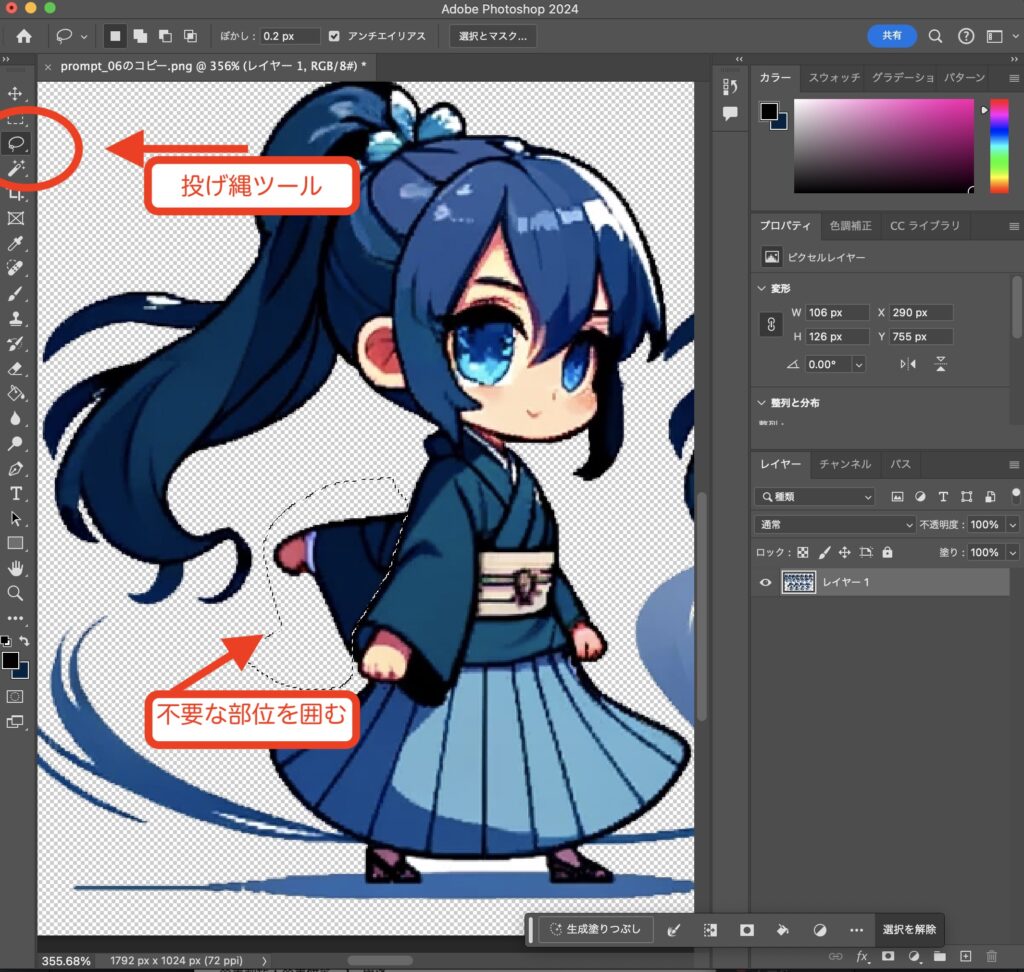Image resolution: width=1024 pixels, height=972 pixels.
Task: Switch to the Swatches tab
Action: (x=834, y=78)
